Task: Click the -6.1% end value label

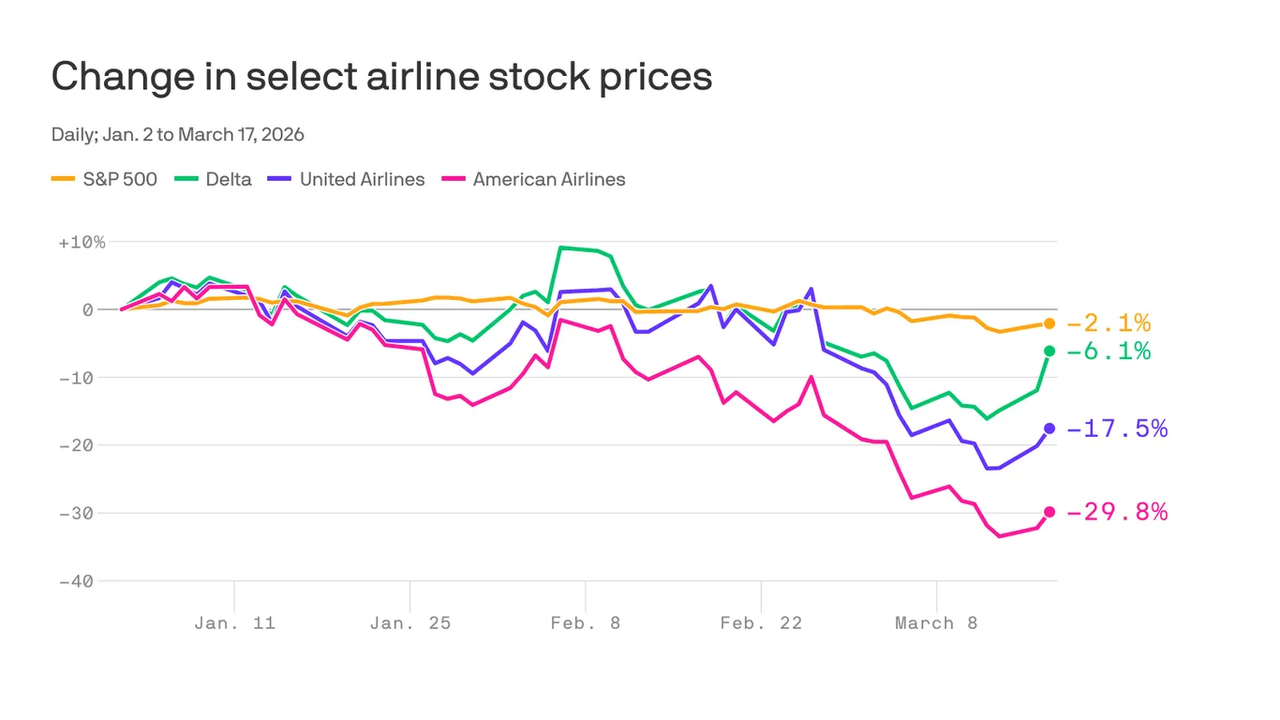Action: pyautogui.click(x=1108, y=351)
